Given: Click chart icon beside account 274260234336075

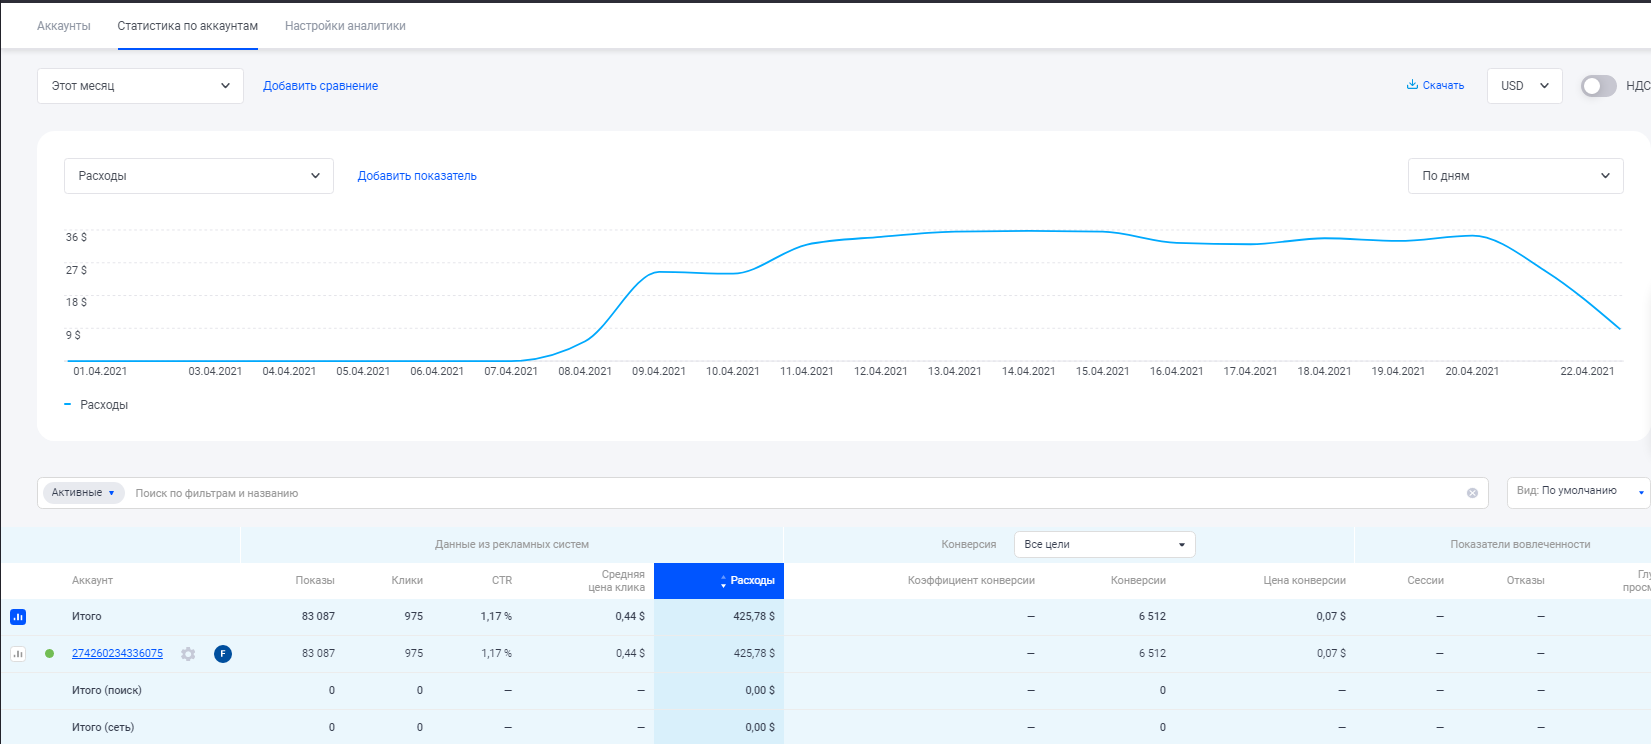Looking at the screenshot, I should 18,654.
